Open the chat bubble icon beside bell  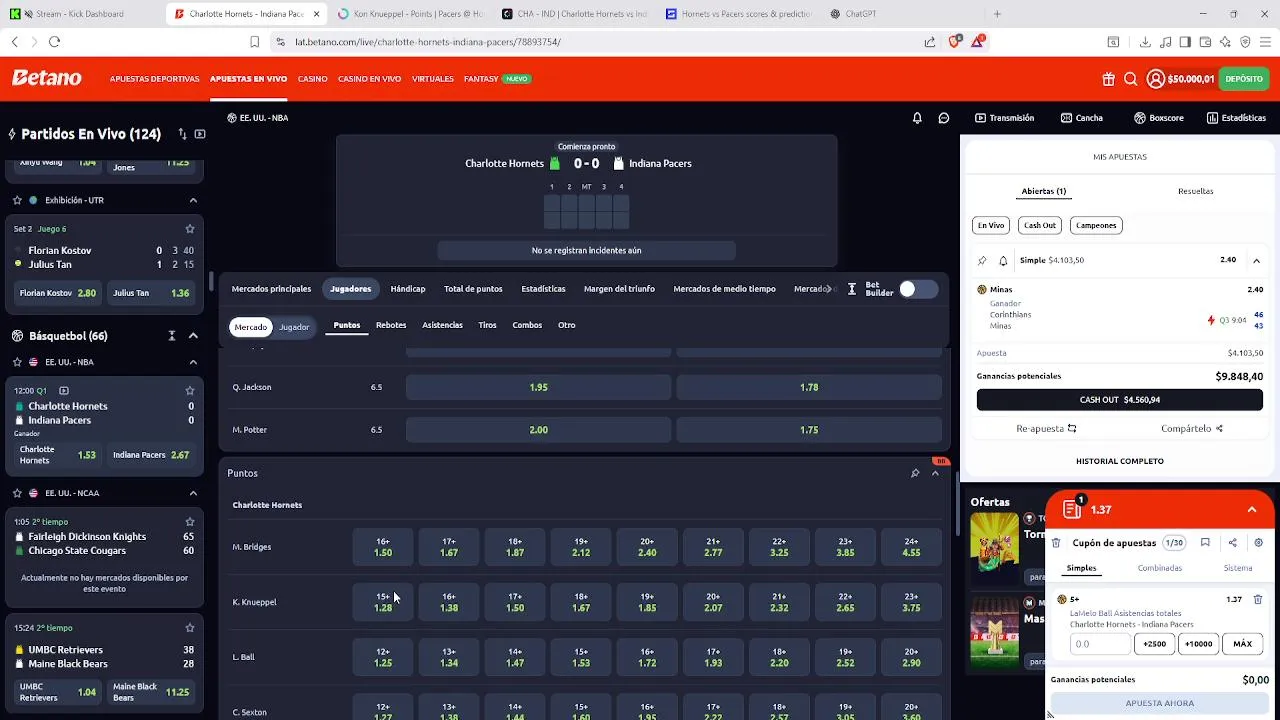(943, 118)
